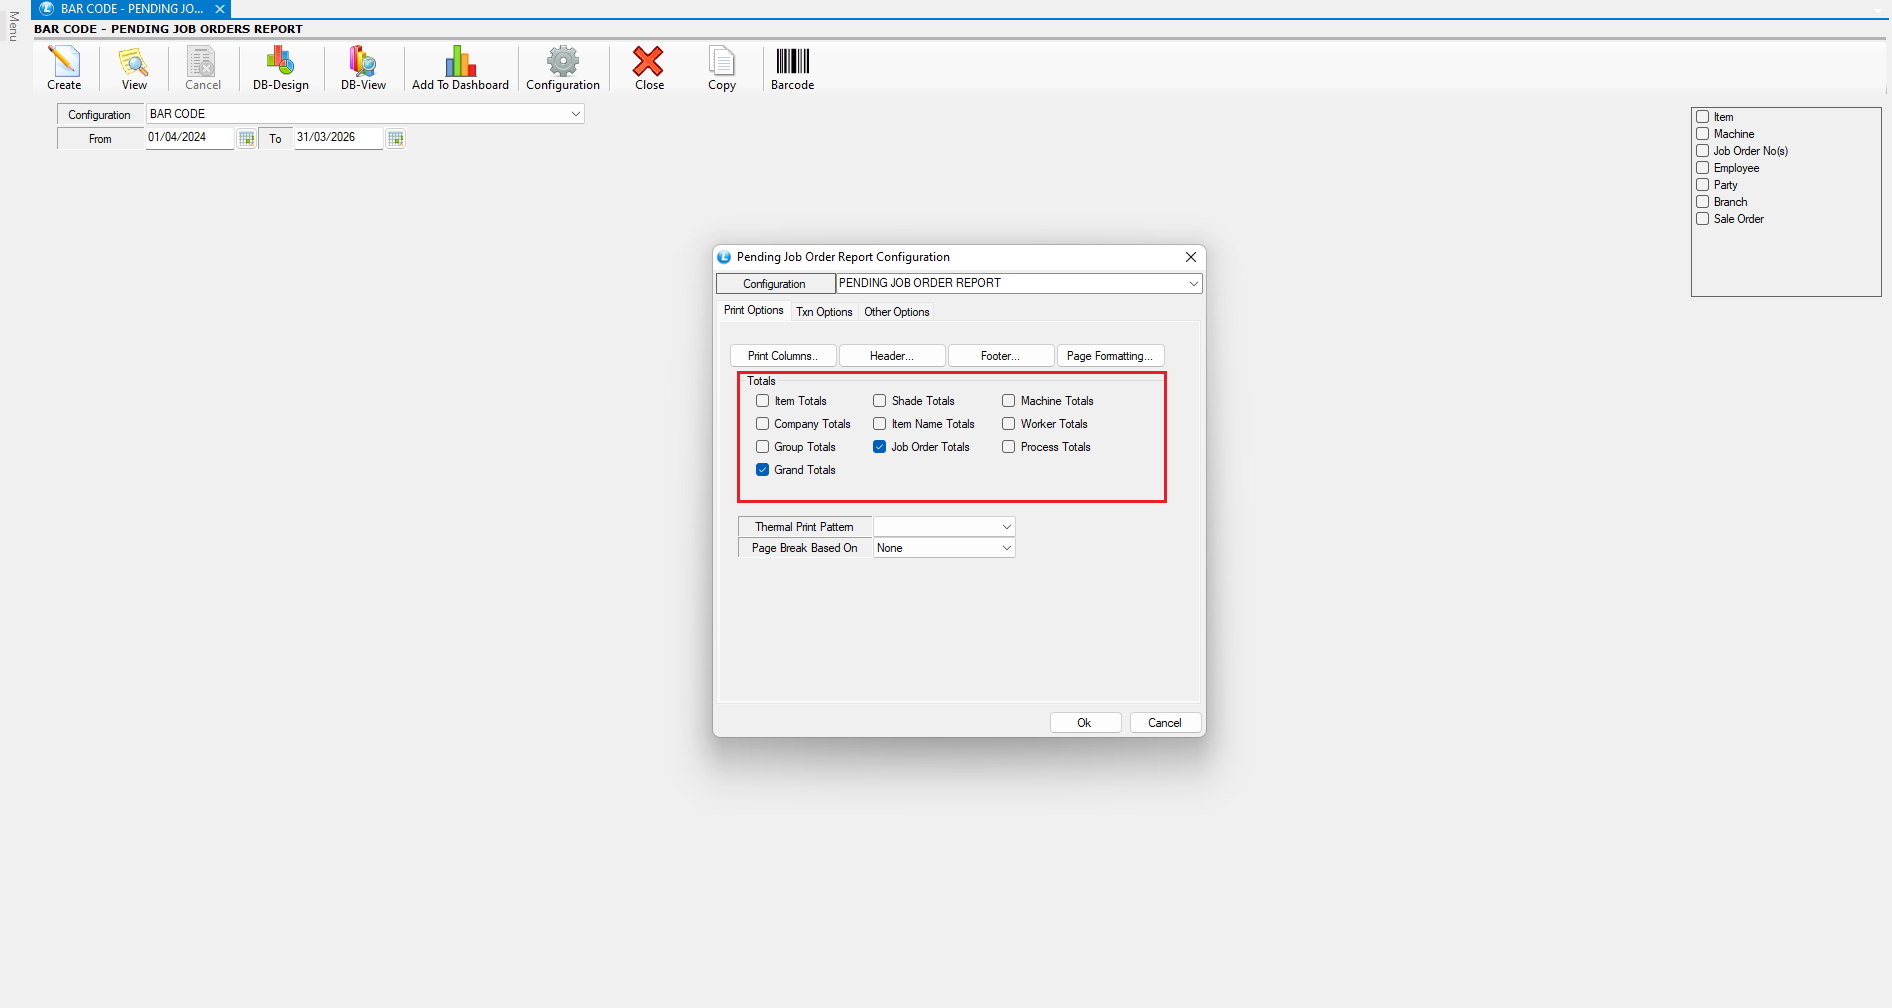Expand the BAR CODE configuration dropdown
This screenshot has width=1892, height=1008.
tap(575, 114)
